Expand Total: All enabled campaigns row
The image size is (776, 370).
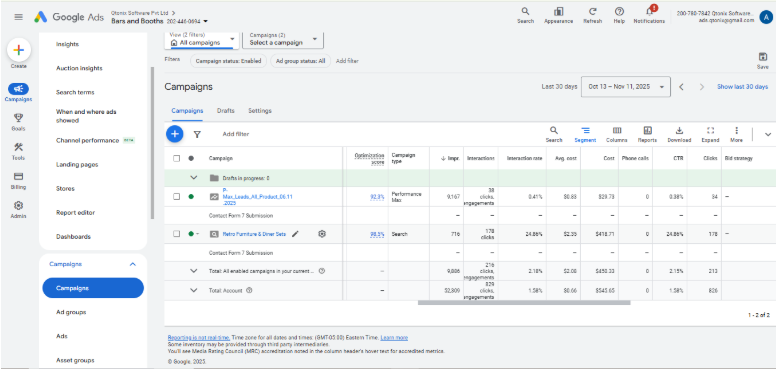[x=194, y=271]
